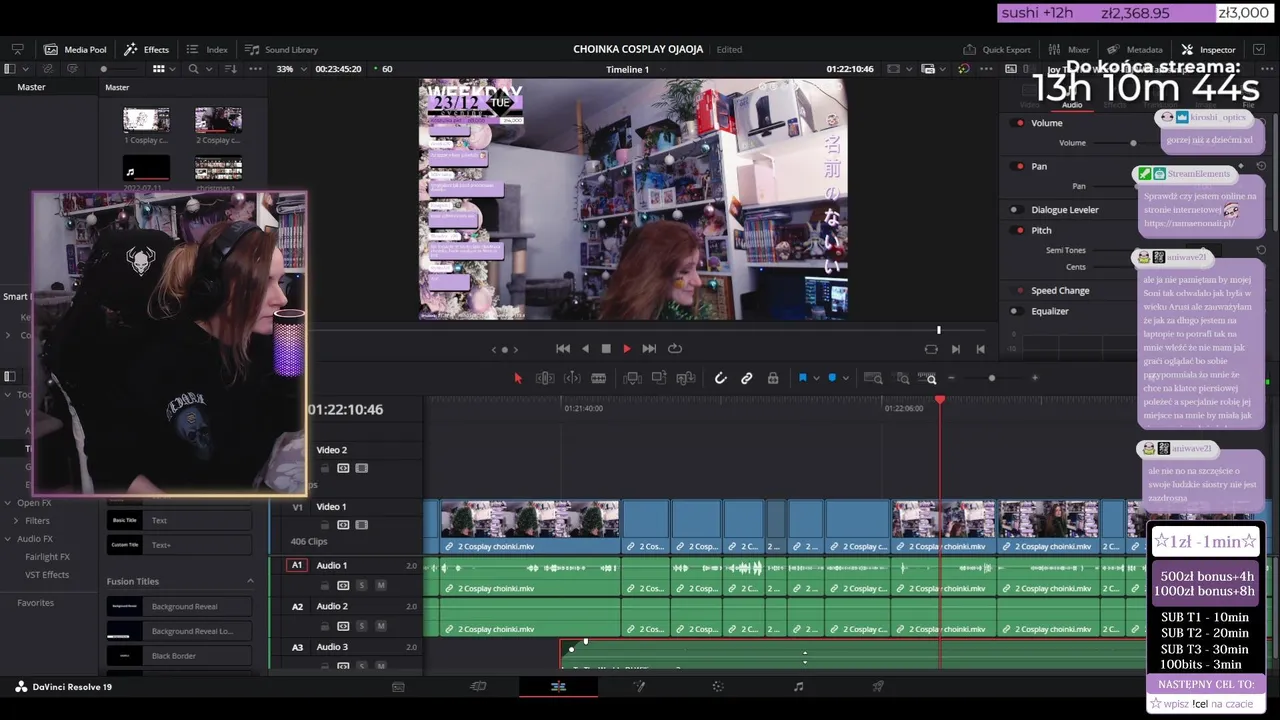Play timeline in reverse
This screenshot has height=720, width=1280.
point(585,348)
